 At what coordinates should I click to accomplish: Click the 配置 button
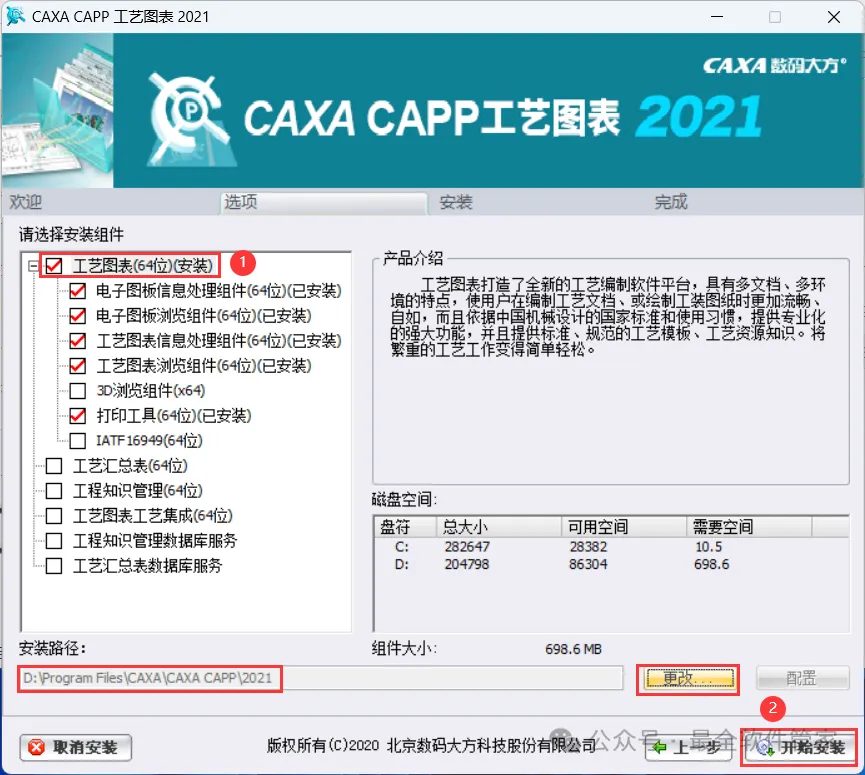coord(802,678)
